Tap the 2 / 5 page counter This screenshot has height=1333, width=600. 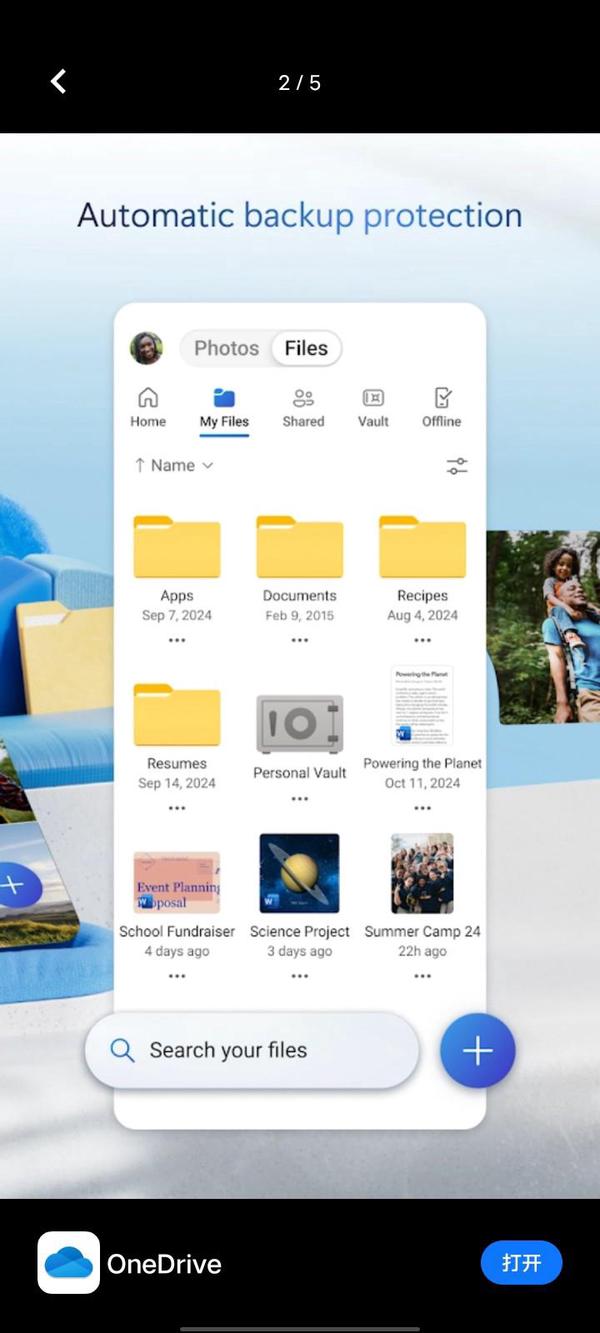[x=300, y=83]
